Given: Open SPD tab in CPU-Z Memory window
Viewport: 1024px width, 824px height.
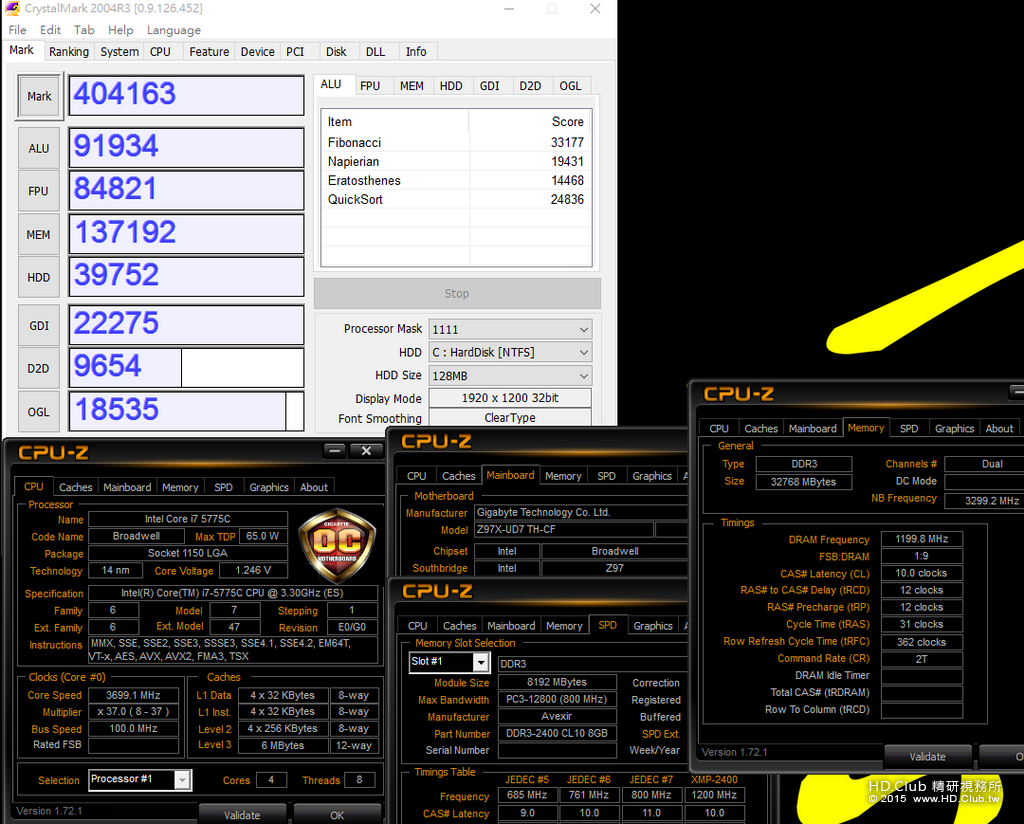Looking at the screenshot, I should (909, 428).
